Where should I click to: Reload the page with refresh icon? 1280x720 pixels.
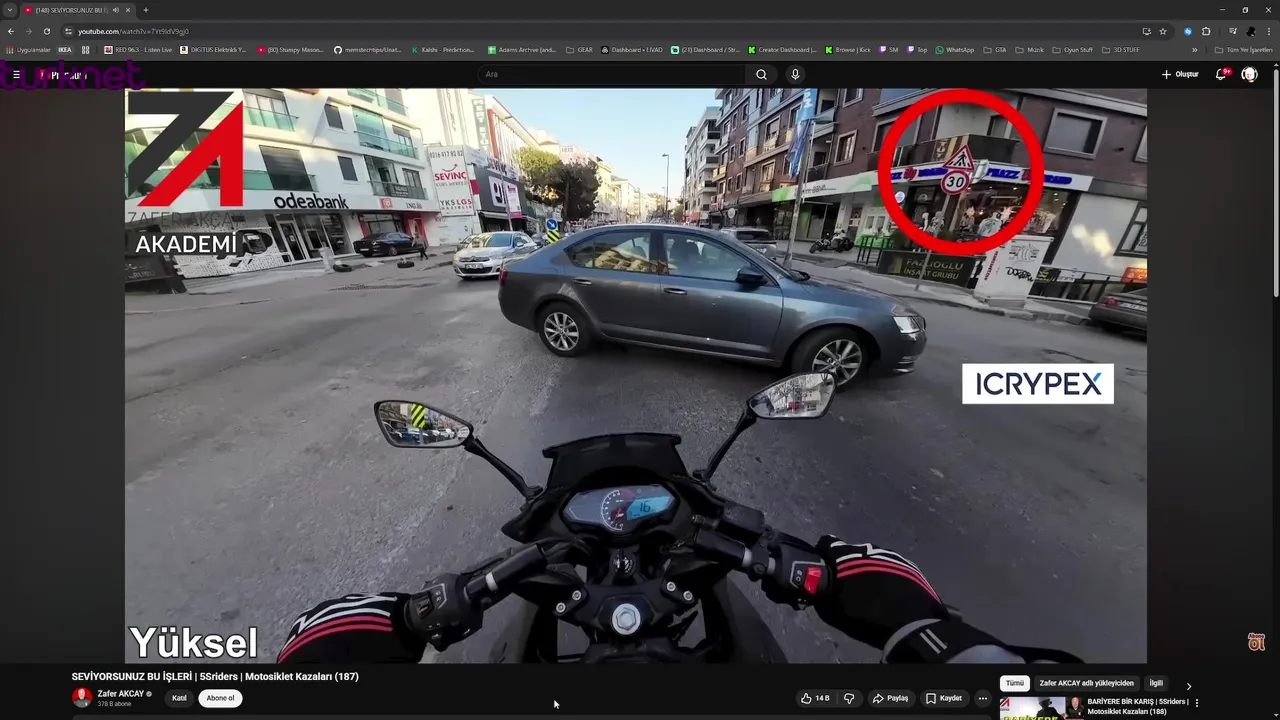click(x=46, y=31)
